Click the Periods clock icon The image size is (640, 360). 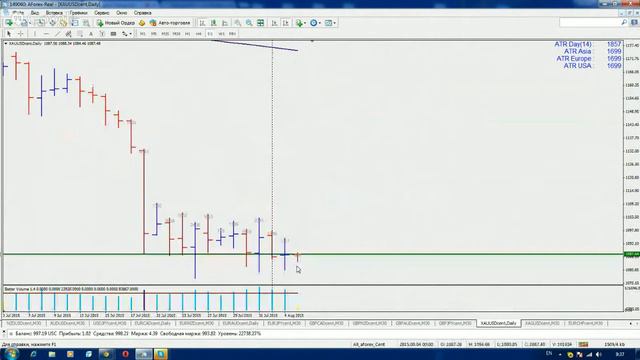tap(313, 23)
